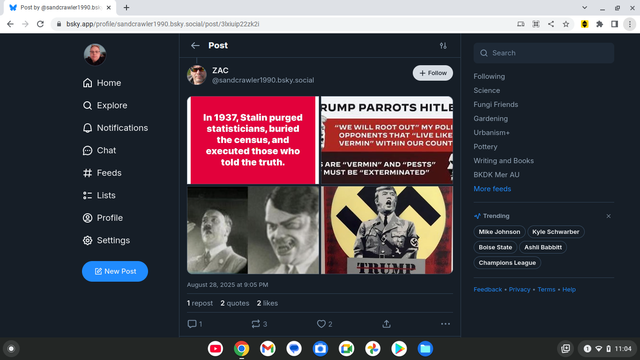Screen dimensions: 640x360
Task: Open the system tray clock showing 11:04
Action: (x=623, y=349)
